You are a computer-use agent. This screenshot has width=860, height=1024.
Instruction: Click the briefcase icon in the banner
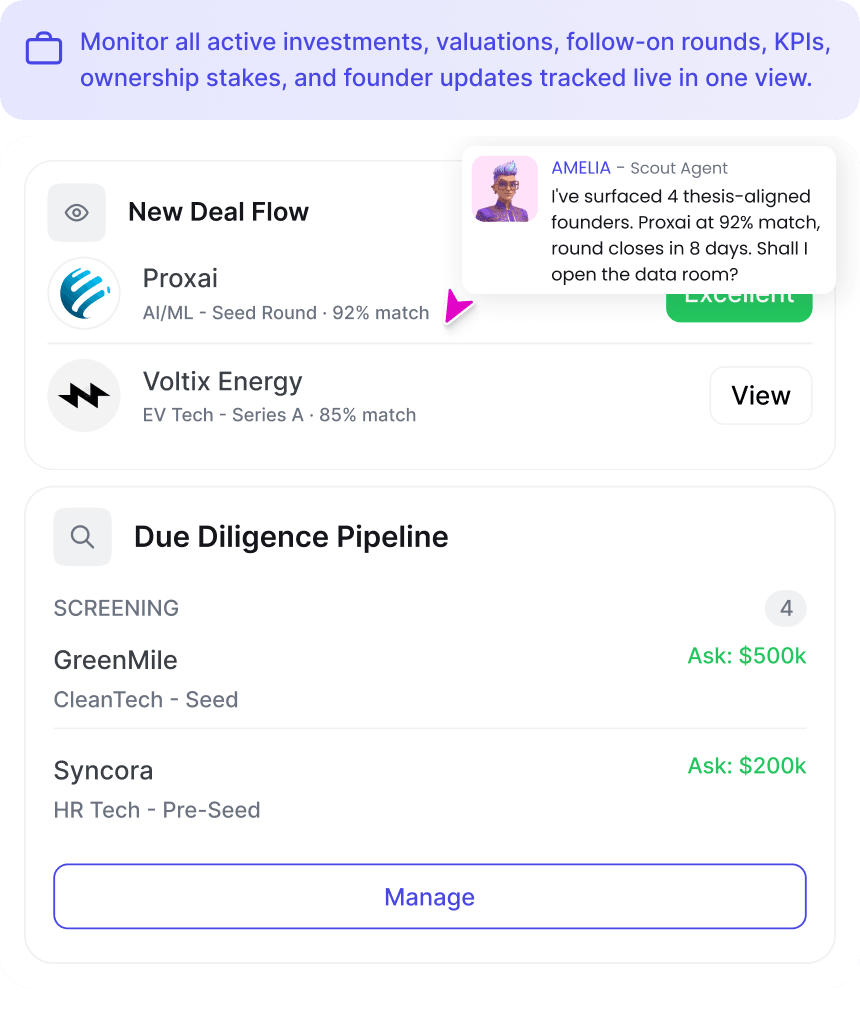click(x=44, y=49)
